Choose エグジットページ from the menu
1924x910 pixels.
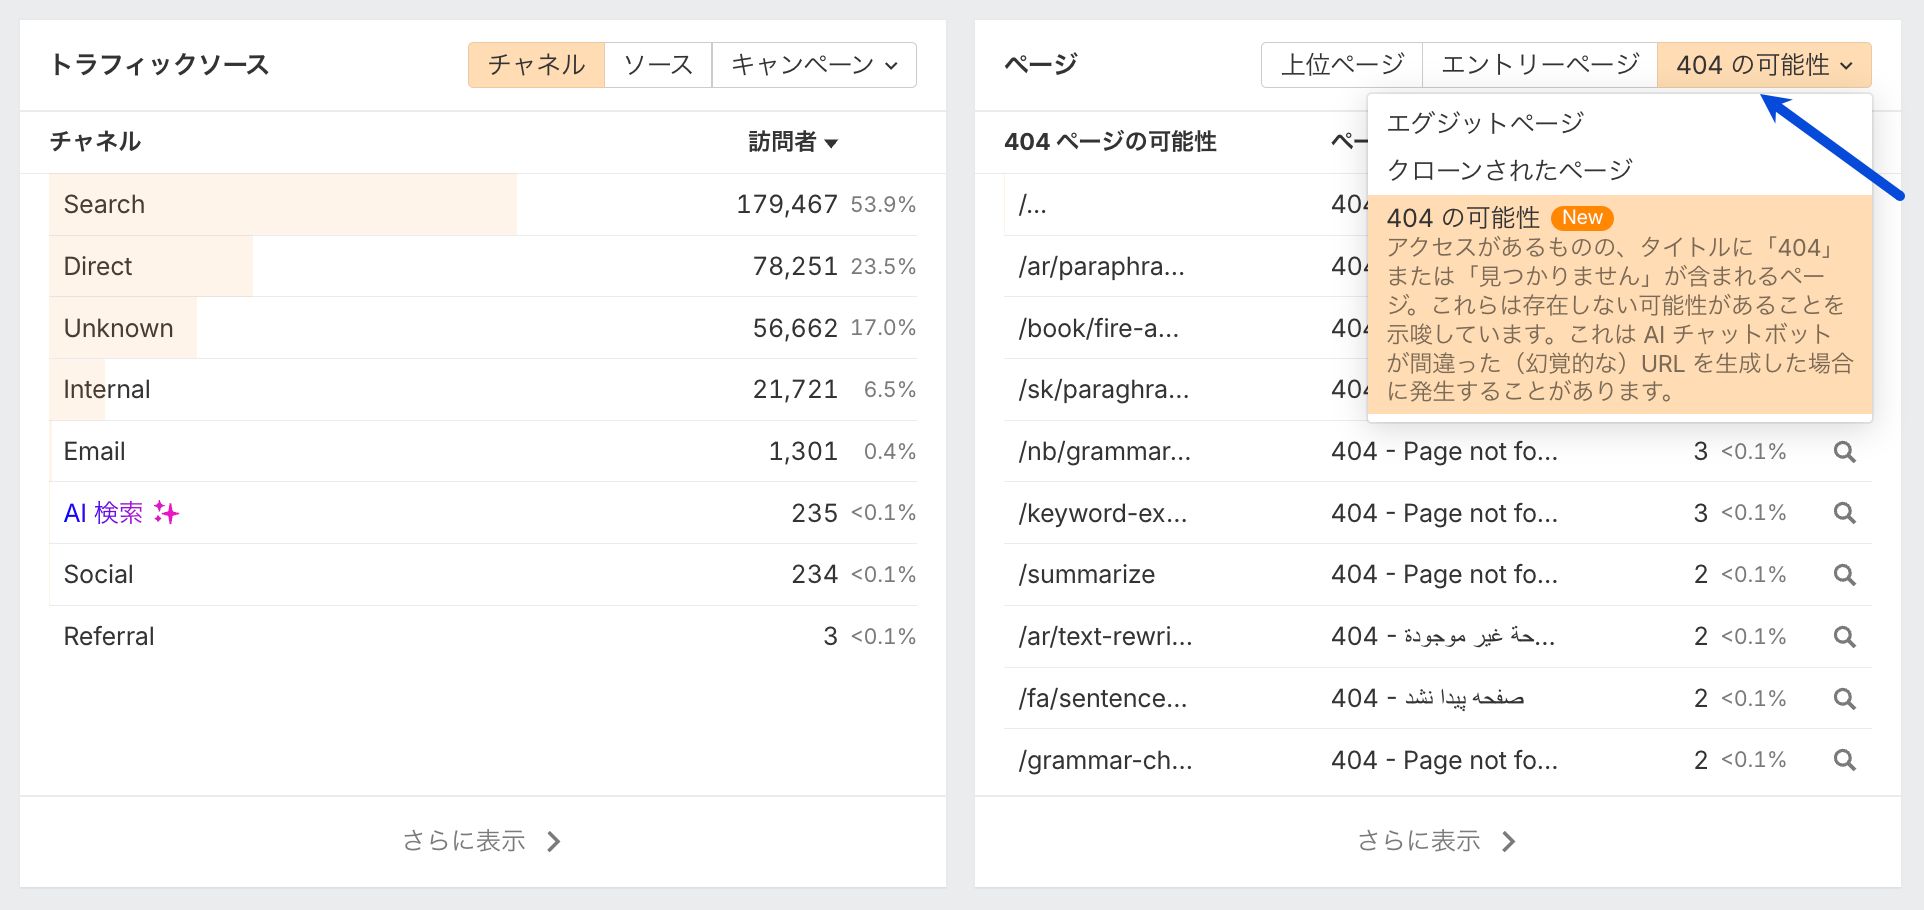[x=1485, y=123]
